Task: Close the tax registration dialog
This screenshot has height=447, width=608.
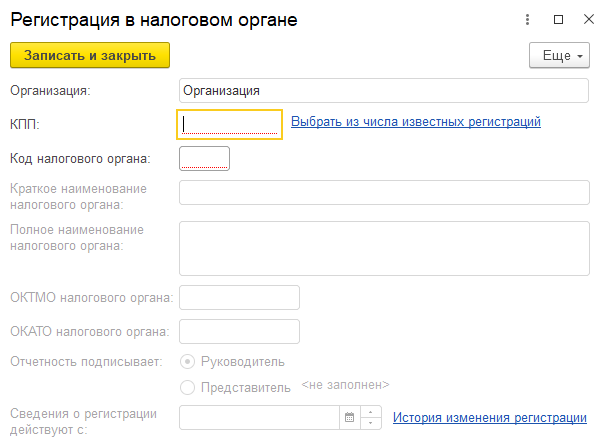Action: click(x=589, y=19)
